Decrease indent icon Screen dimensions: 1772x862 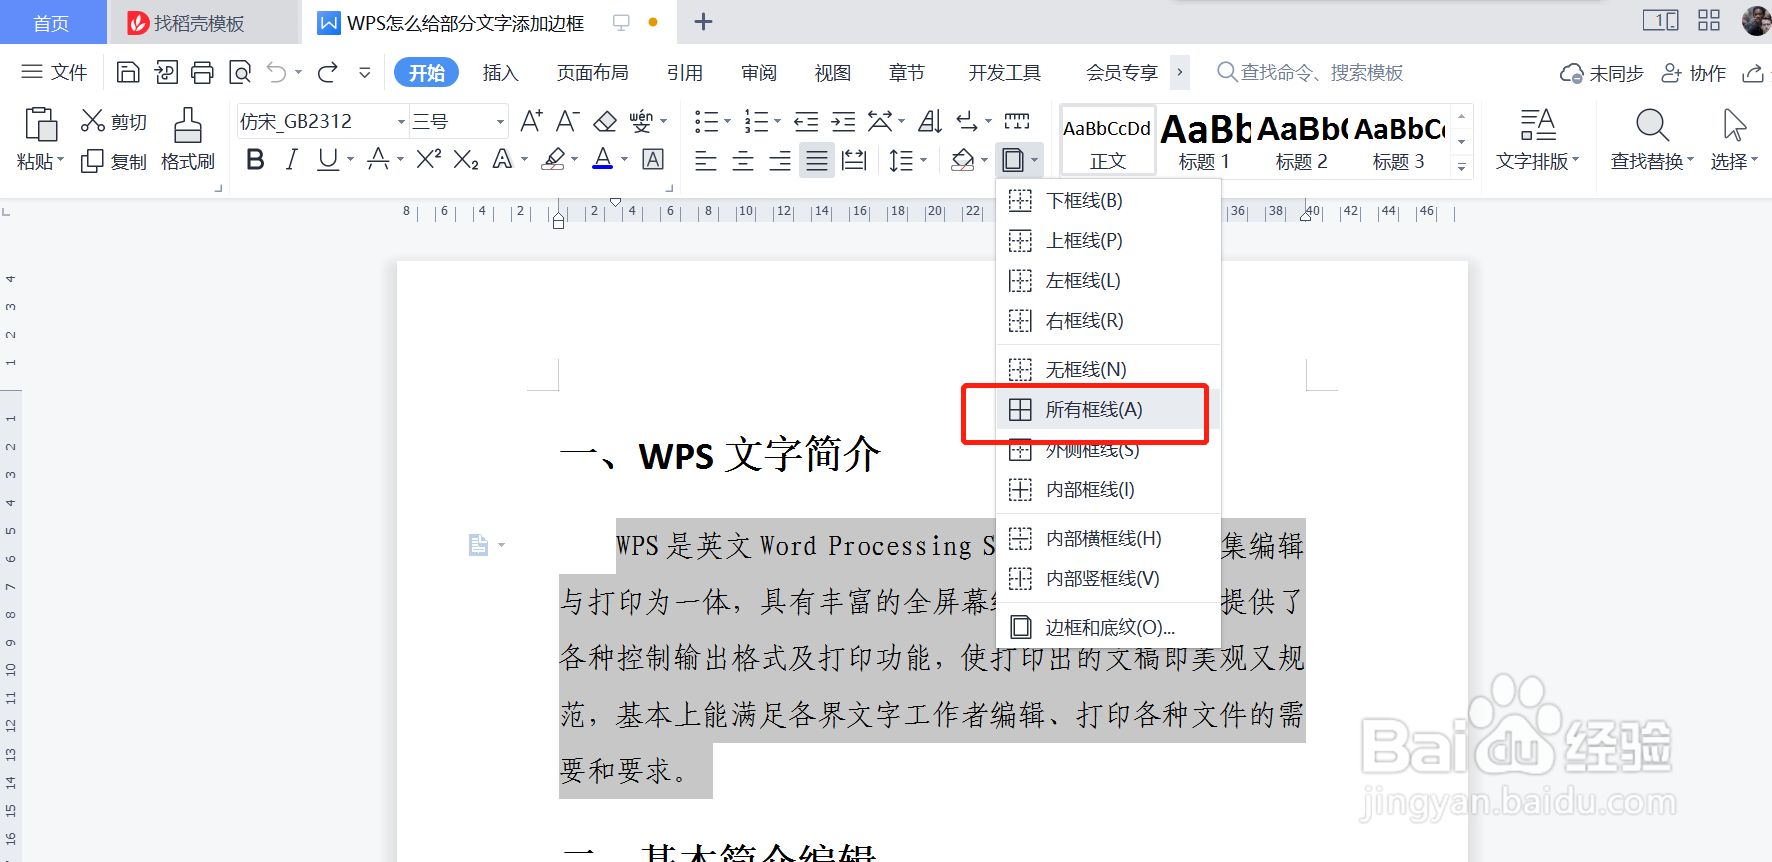806,121
